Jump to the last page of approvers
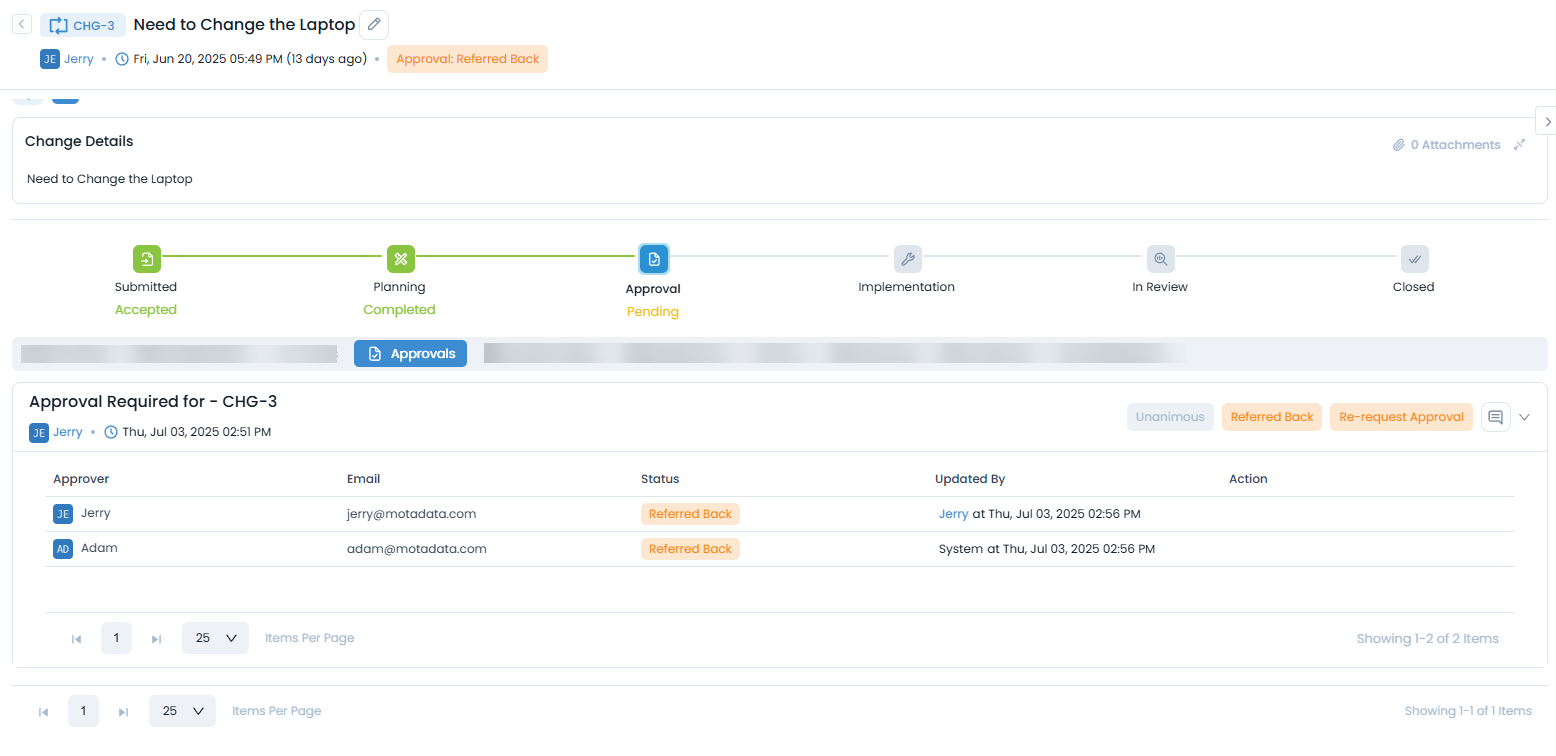 tap(156, 637)
